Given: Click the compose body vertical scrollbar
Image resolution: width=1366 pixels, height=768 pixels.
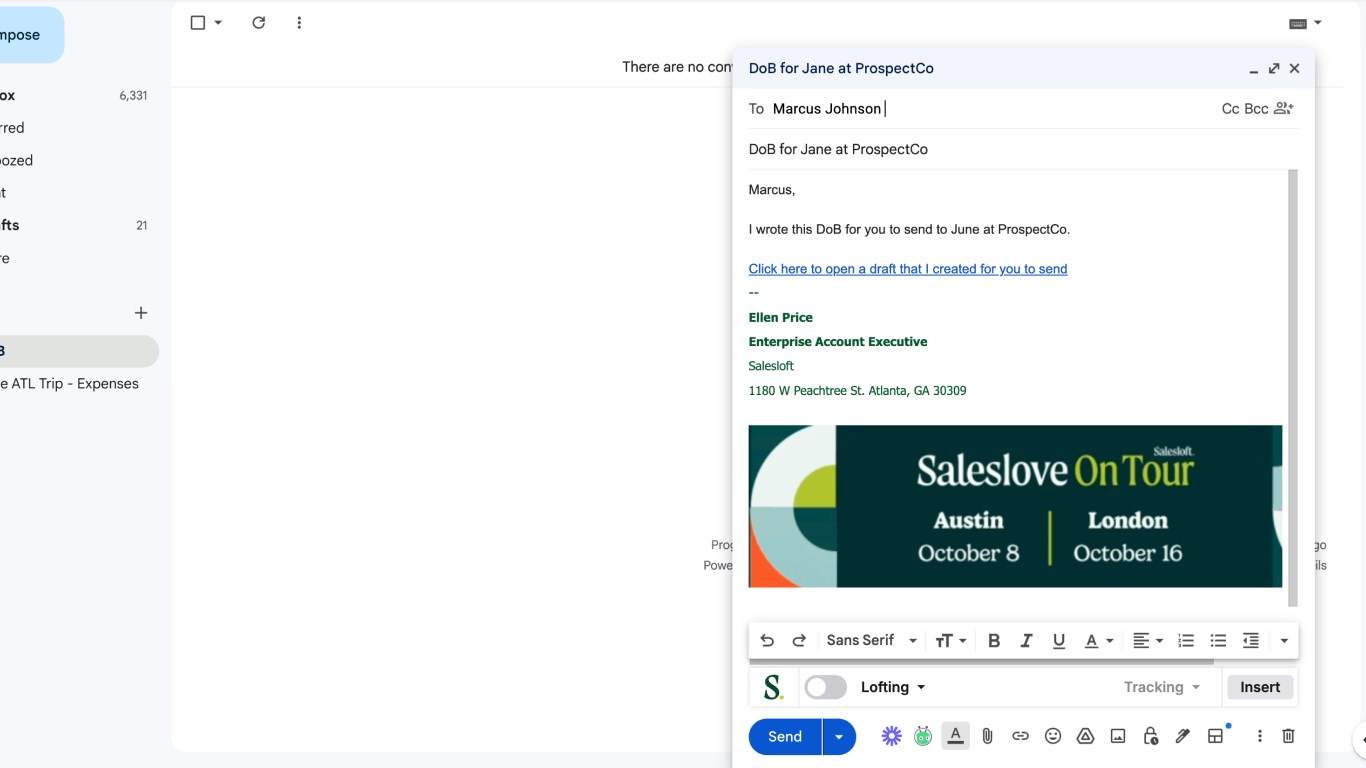Looking at the screenshot, I should coord(1293,388).
